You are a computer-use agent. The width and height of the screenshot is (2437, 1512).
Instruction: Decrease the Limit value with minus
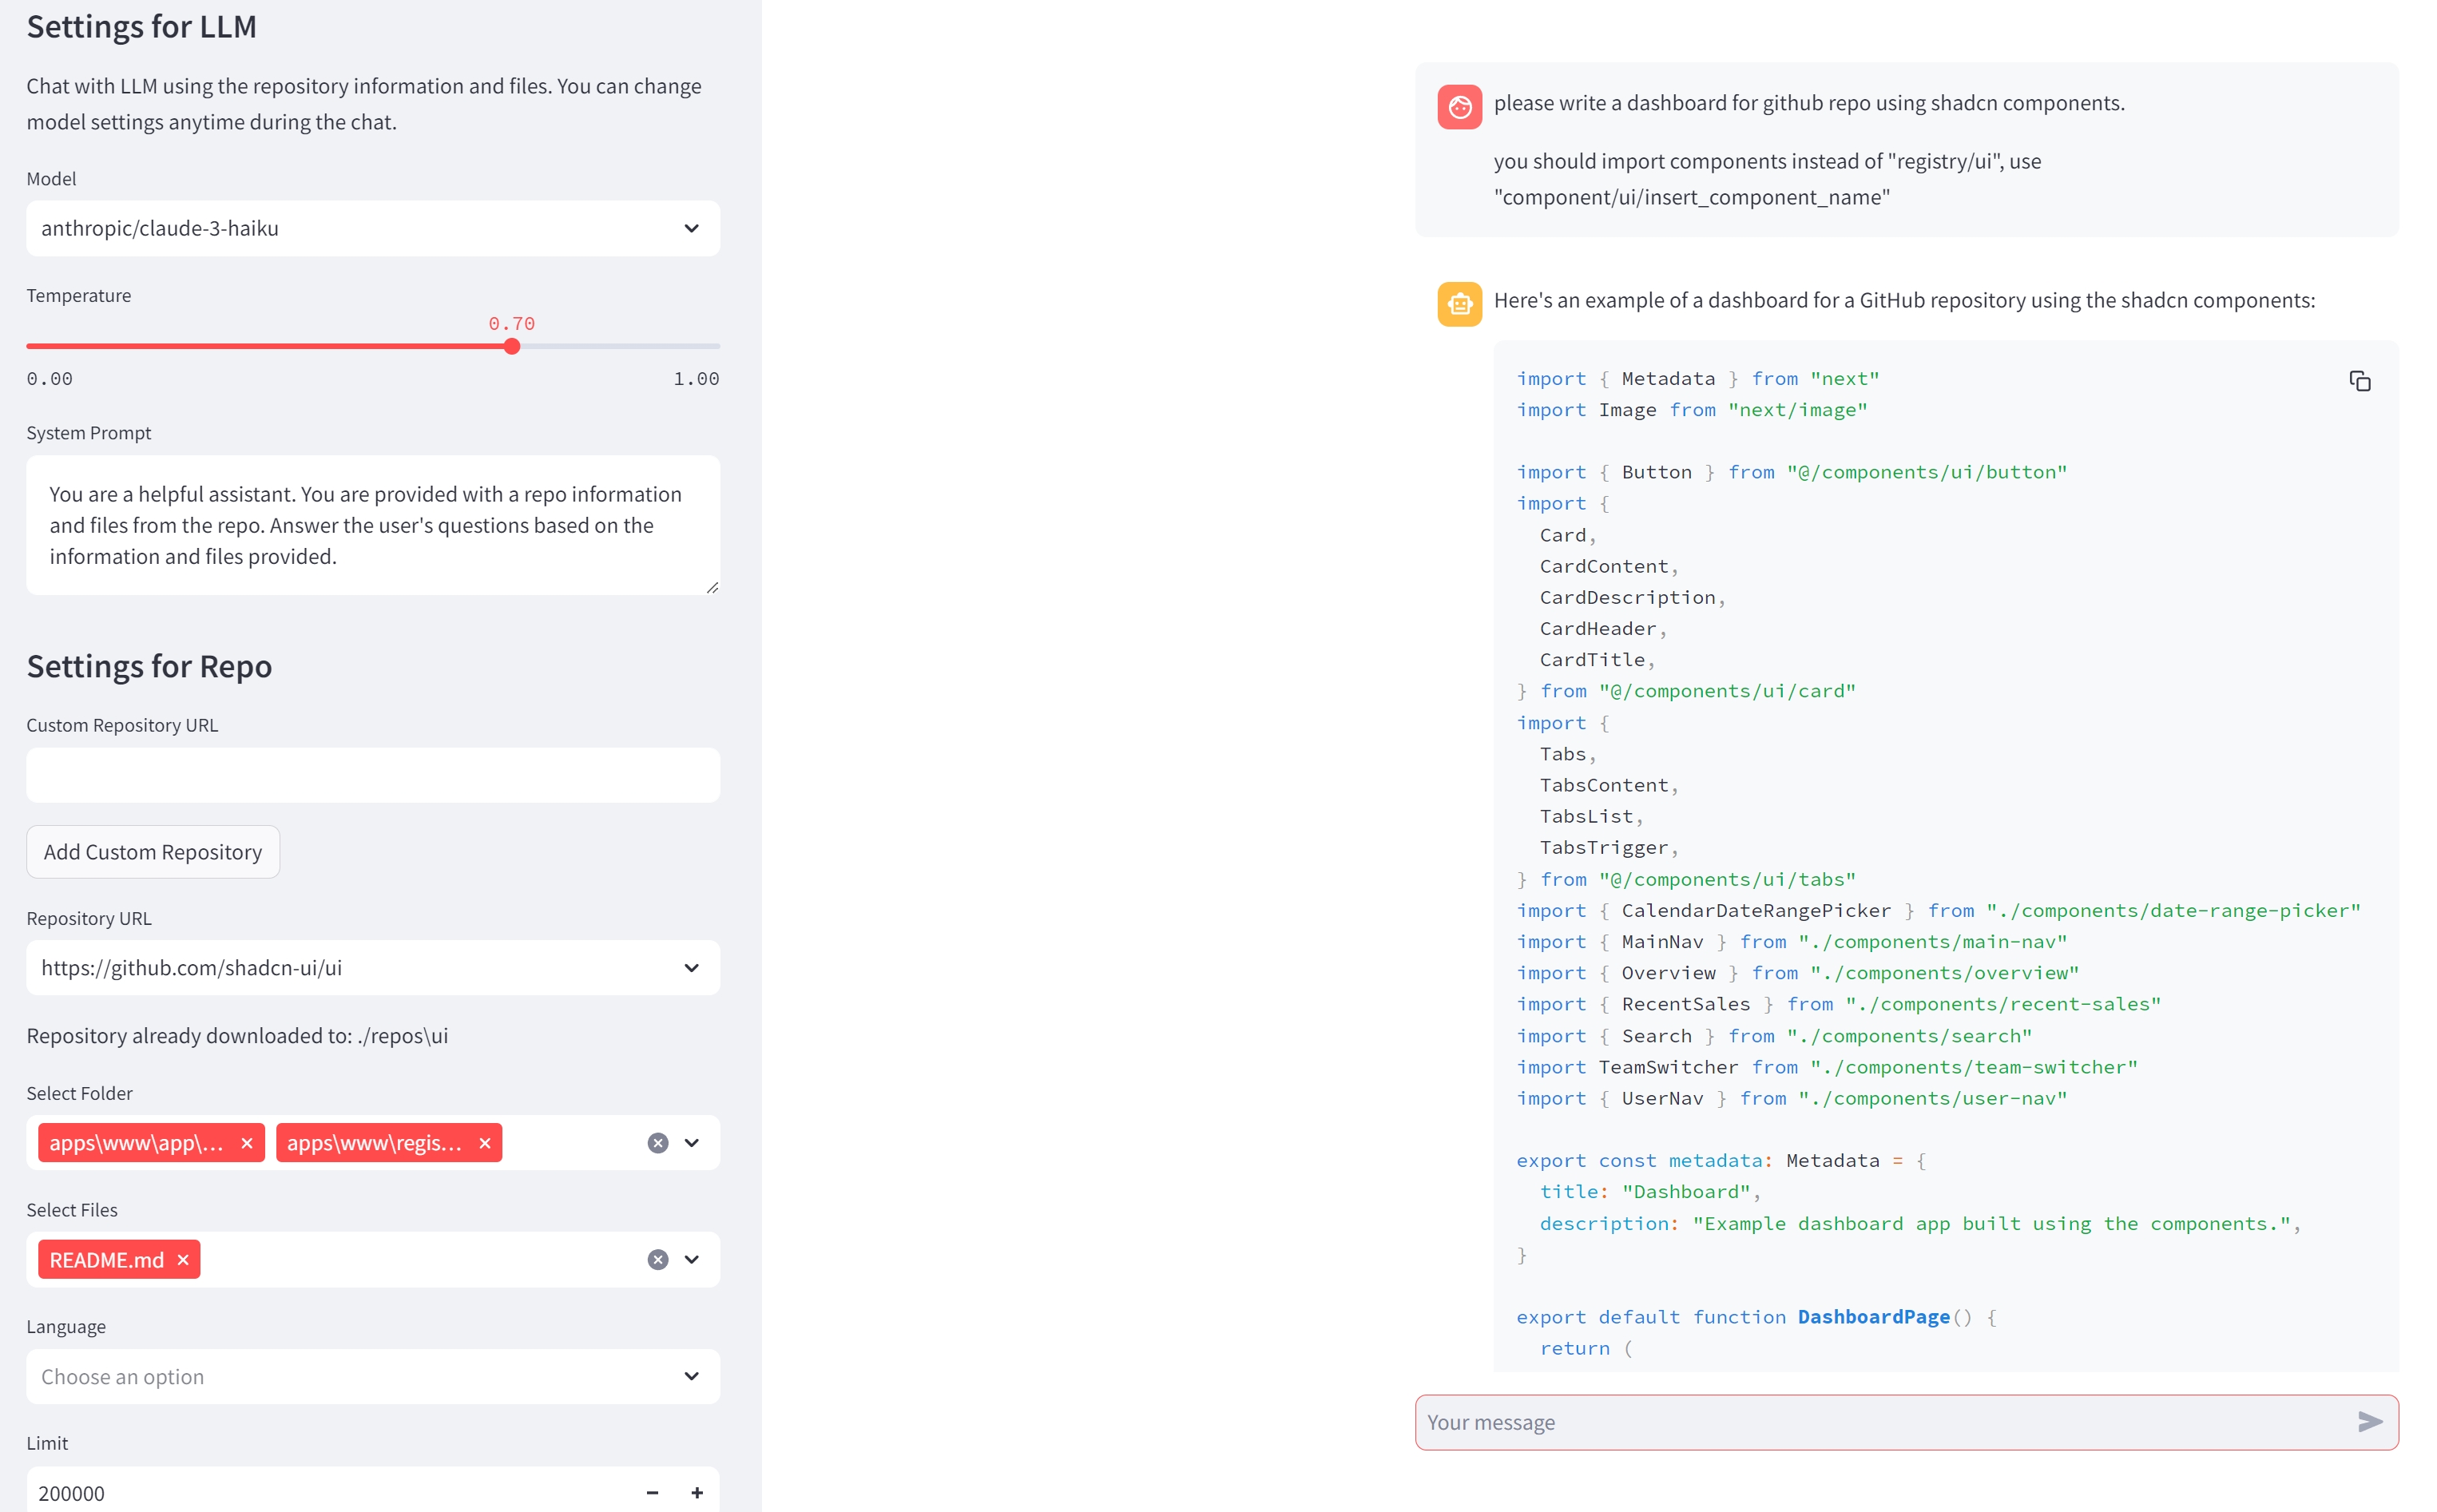[652, 1492]
